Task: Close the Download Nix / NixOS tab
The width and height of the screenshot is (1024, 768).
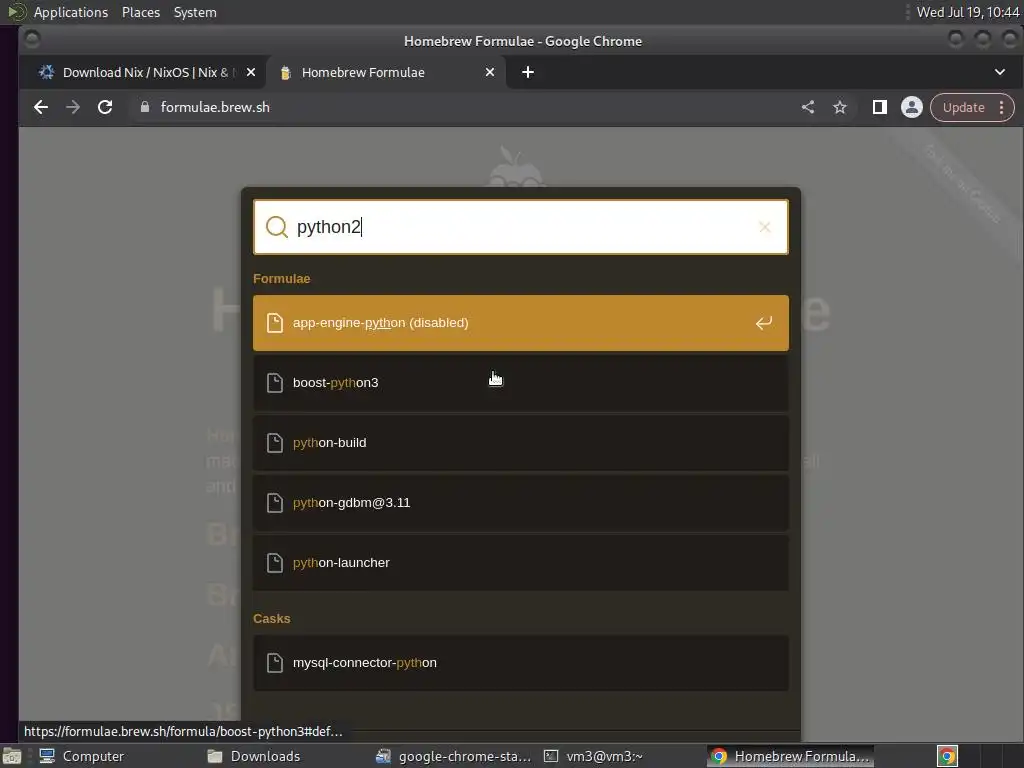Action: 251,72
